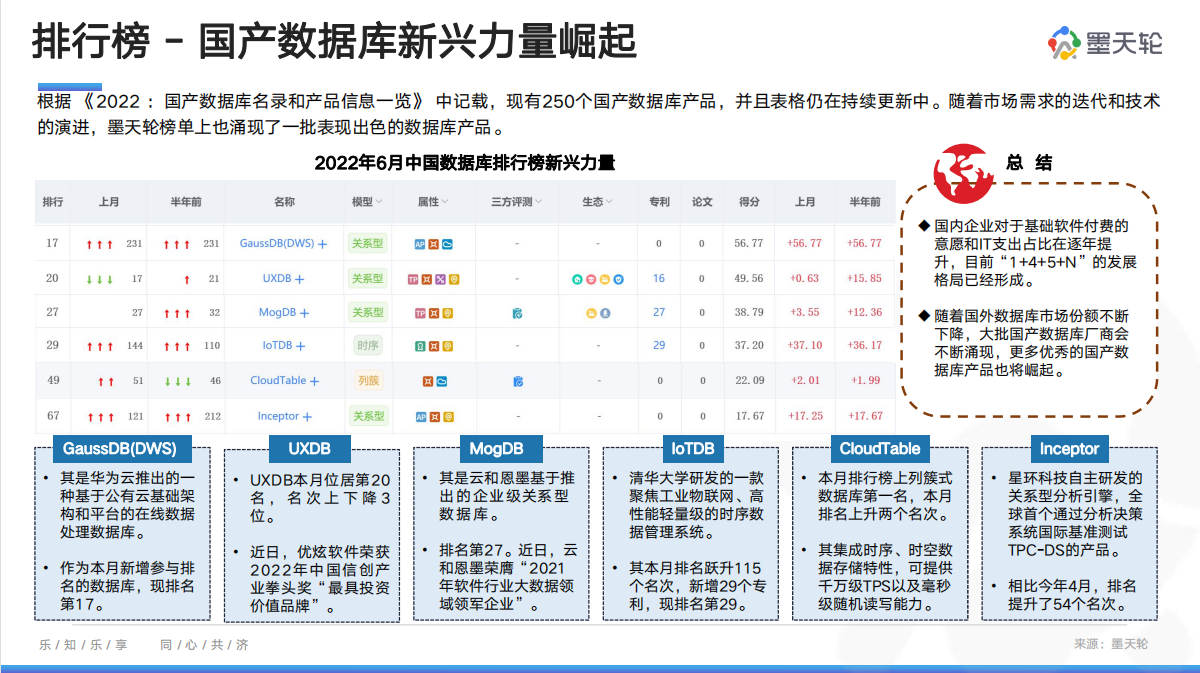This screenshot has height=673, width=1200.
Task: Click the plus icon next to IoTDB
Action: coord(300,346)
